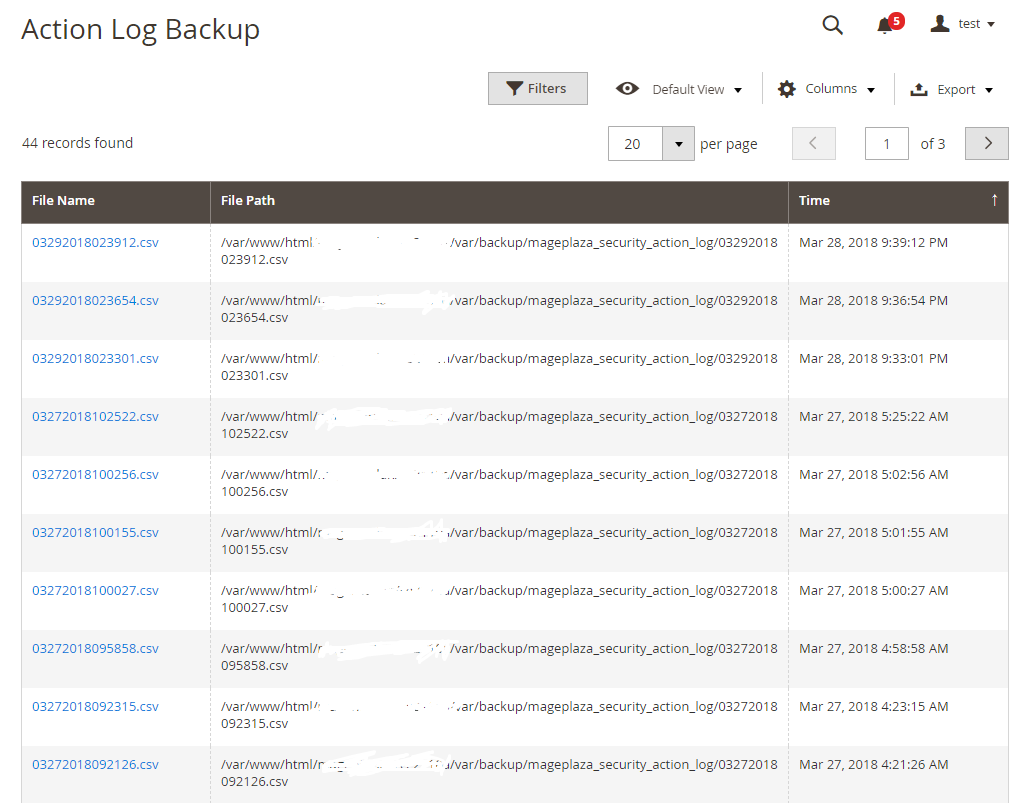Click the search magnifier icon
The width and height of the screenshot is (1024, 803).
832,25
